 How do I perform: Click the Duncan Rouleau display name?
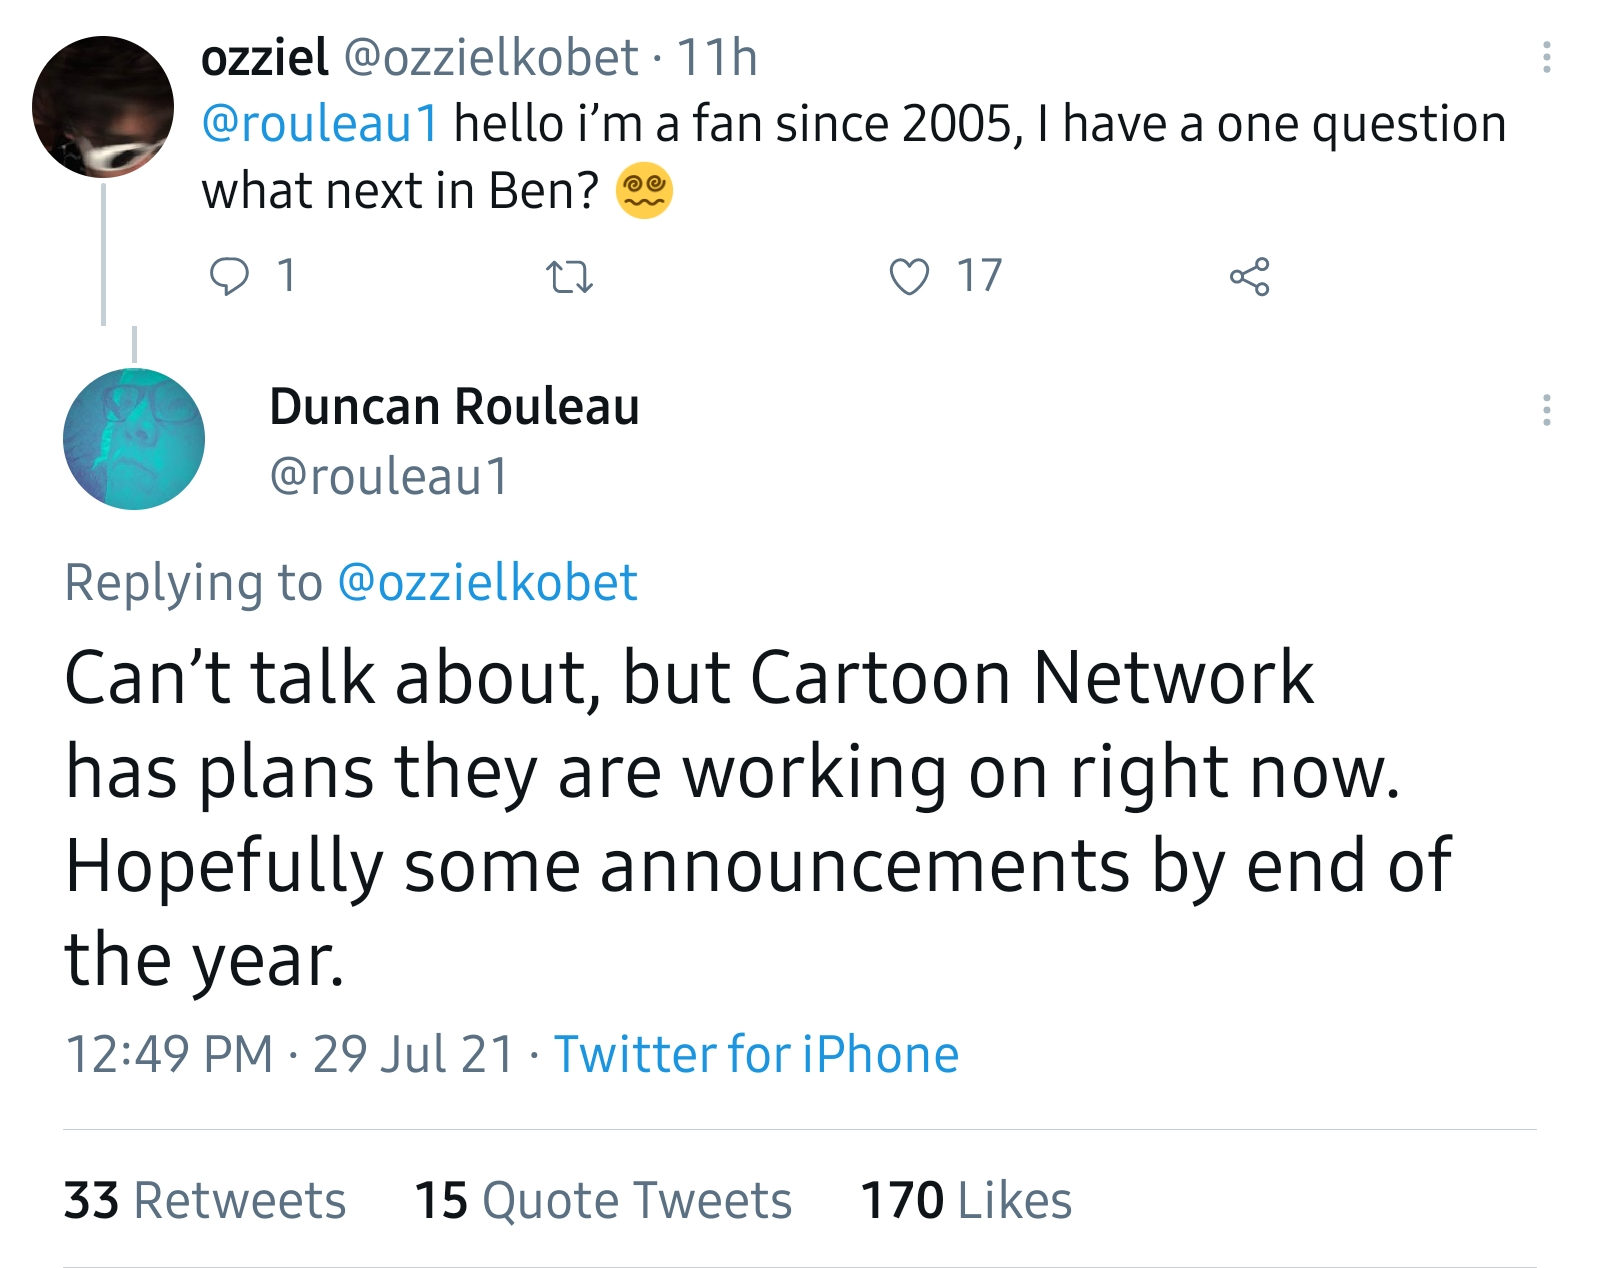(x=454, y=407)
